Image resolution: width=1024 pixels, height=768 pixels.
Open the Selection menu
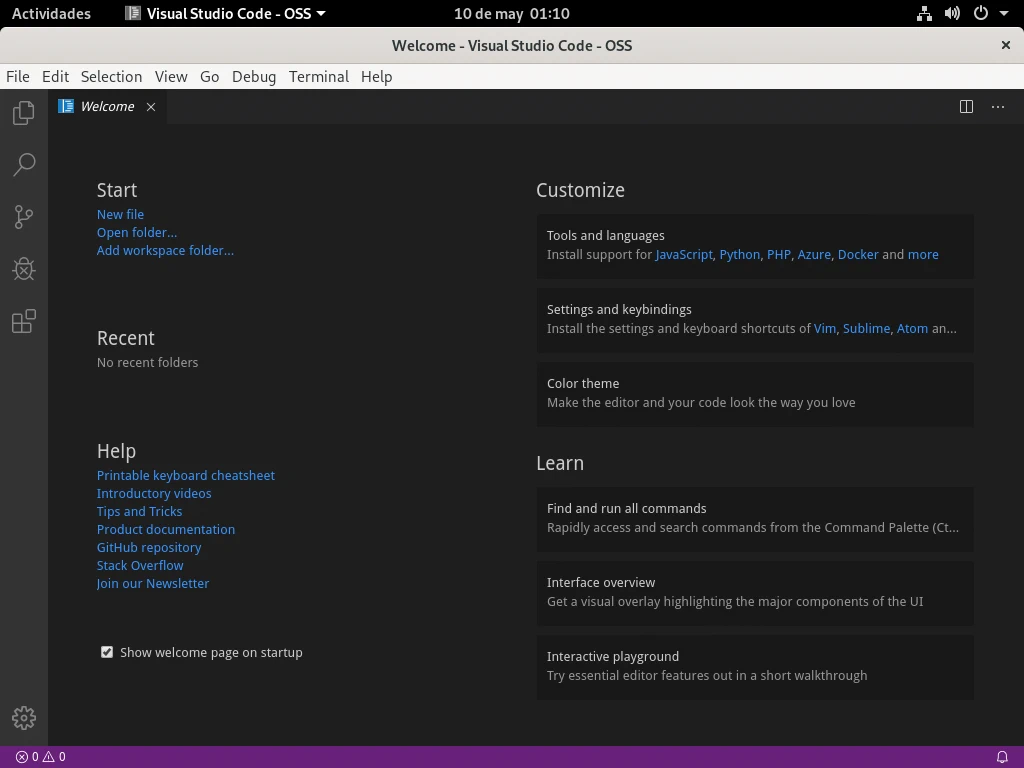point(111,77)
